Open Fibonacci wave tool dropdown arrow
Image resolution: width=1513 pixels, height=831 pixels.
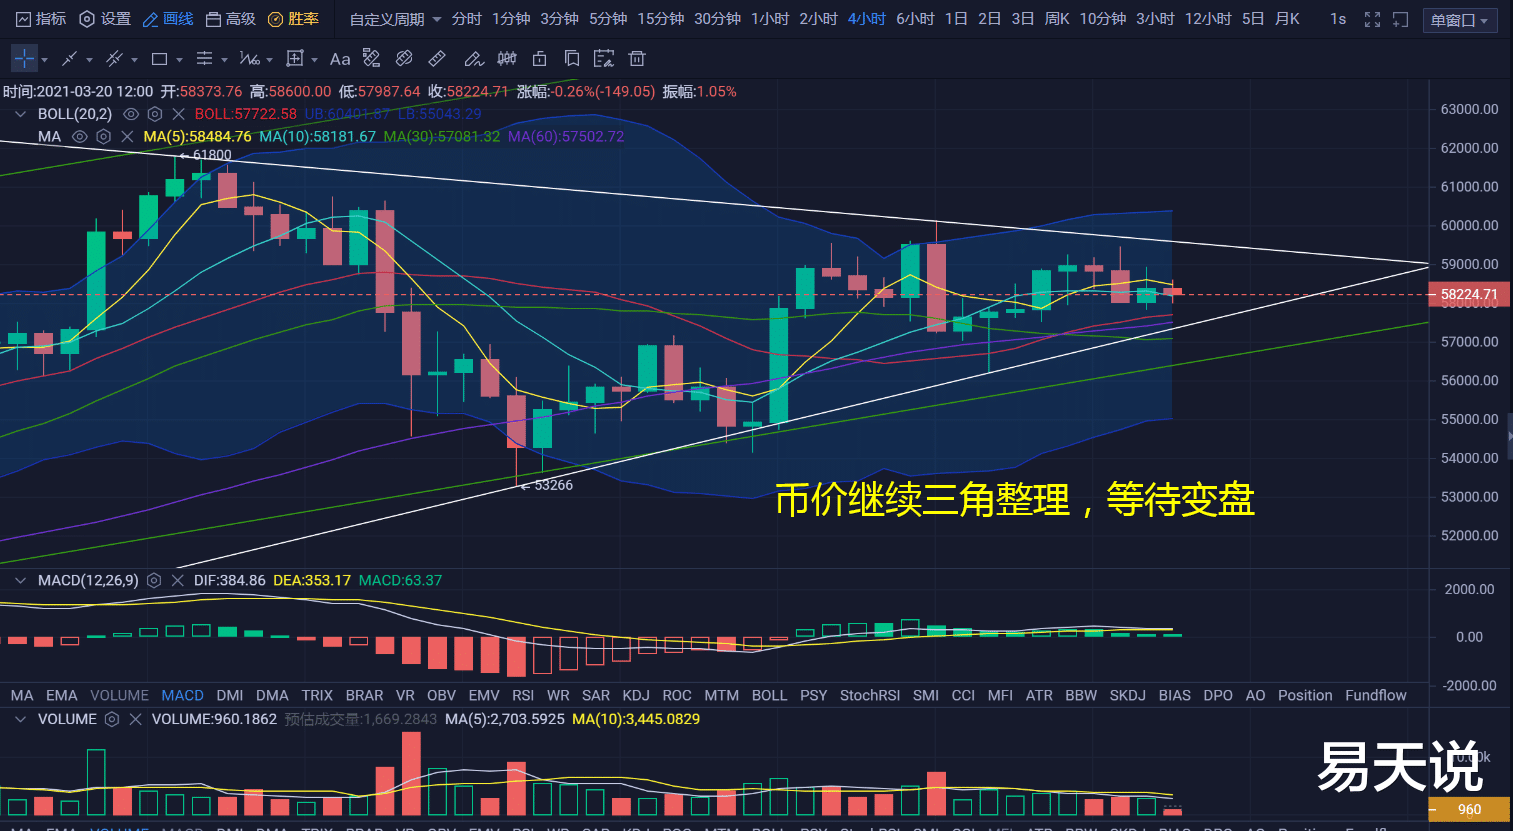click(270, 60)
